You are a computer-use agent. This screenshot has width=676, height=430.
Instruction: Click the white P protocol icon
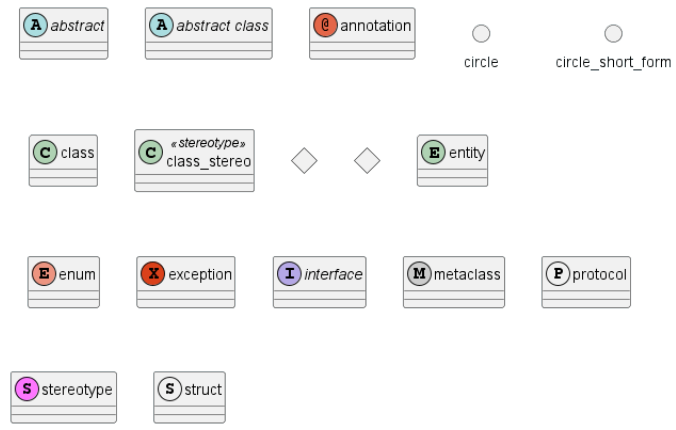(x=558, y=274)
